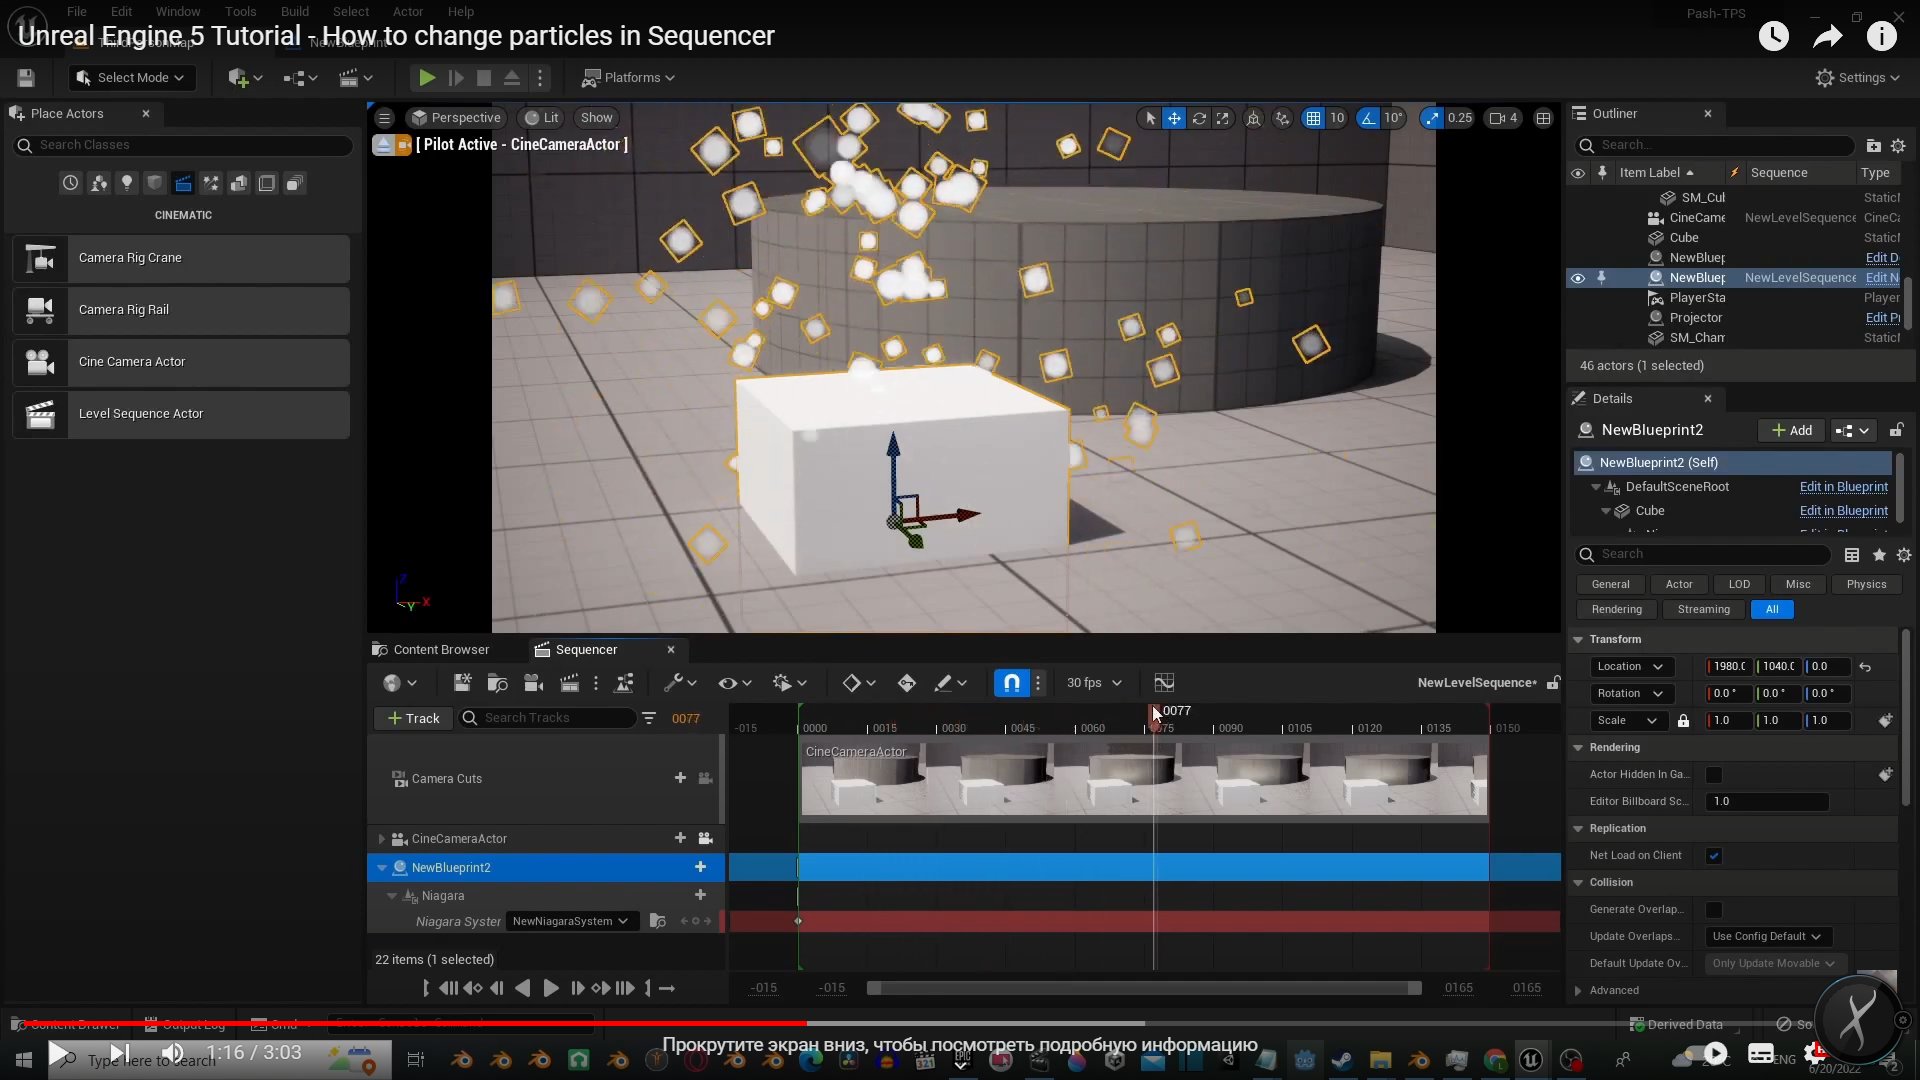The image size is (1920, 1080).
Task: Expand the Advanced section in Details
Action: (1578, 991)
